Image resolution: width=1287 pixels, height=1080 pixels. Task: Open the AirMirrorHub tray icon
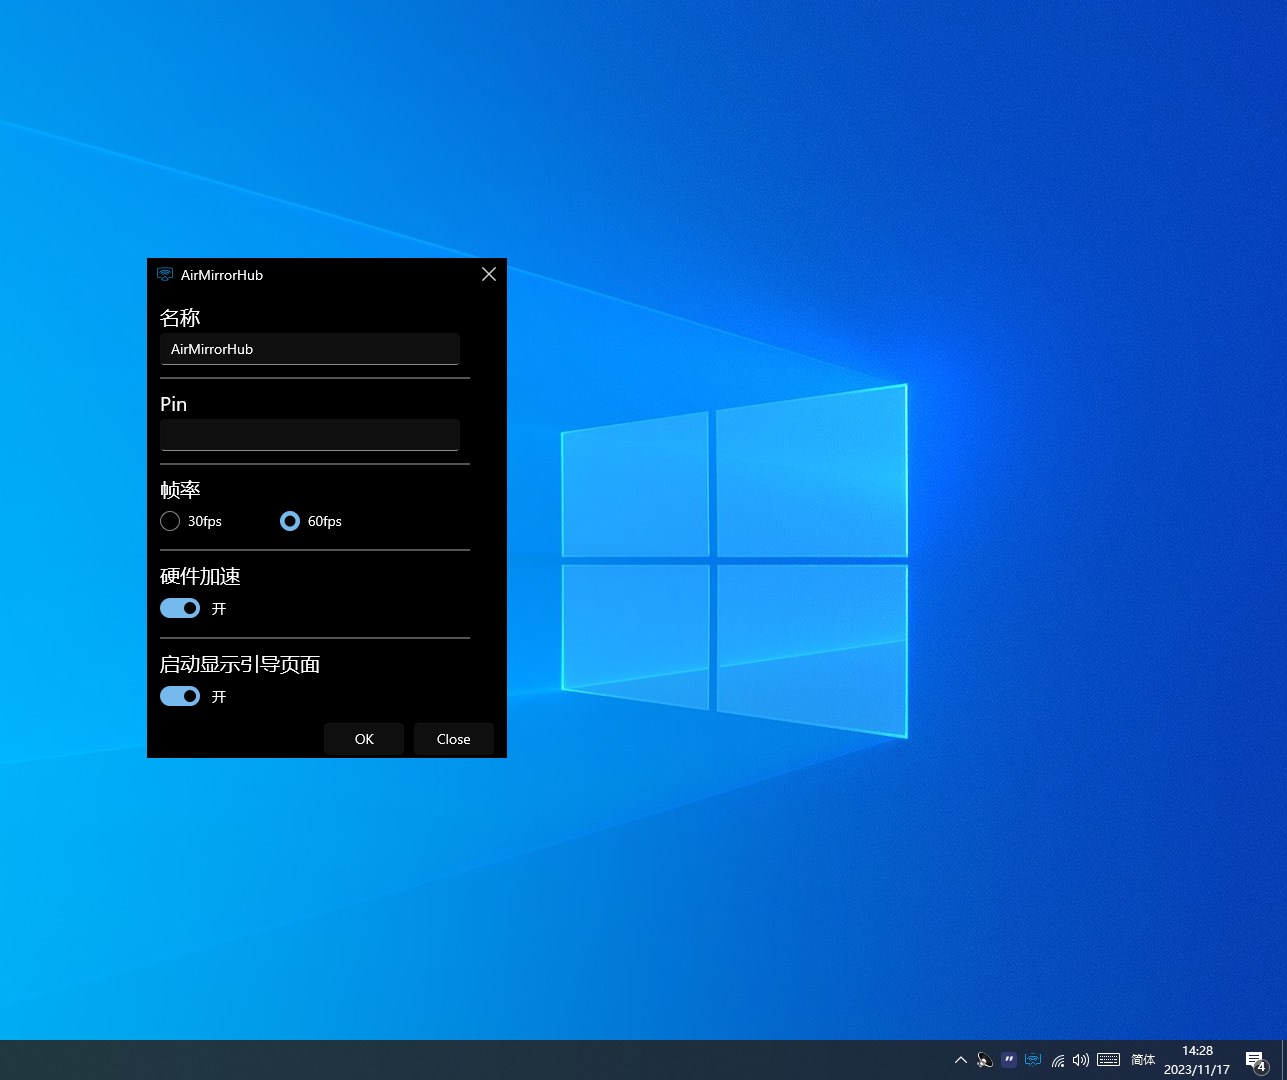1033,1060
